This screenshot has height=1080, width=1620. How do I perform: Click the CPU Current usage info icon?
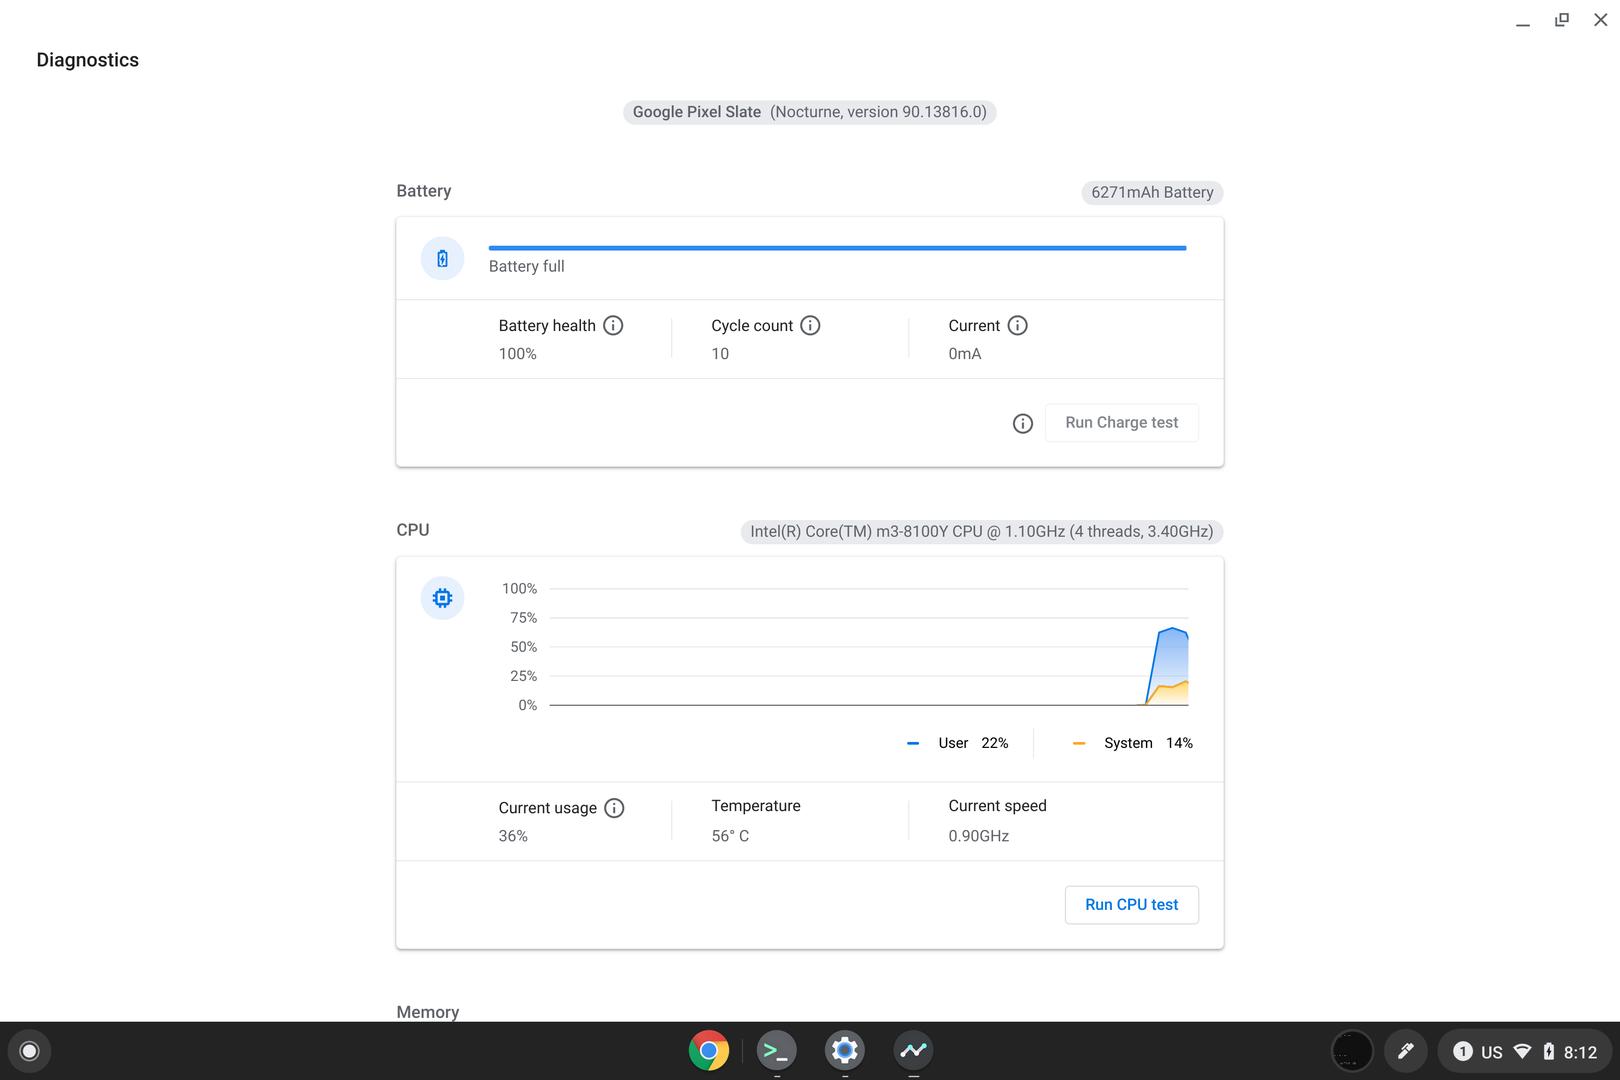coord(614,808)
